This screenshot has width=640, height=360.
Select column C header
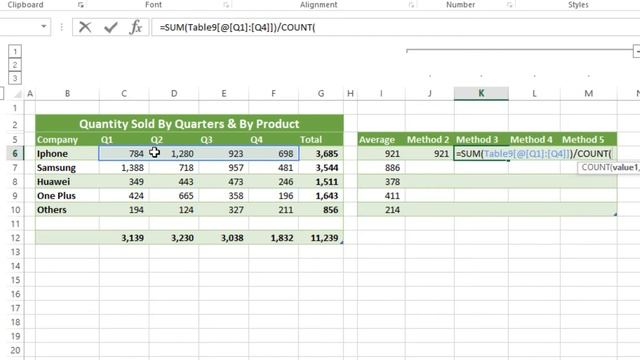coord(124,93)
